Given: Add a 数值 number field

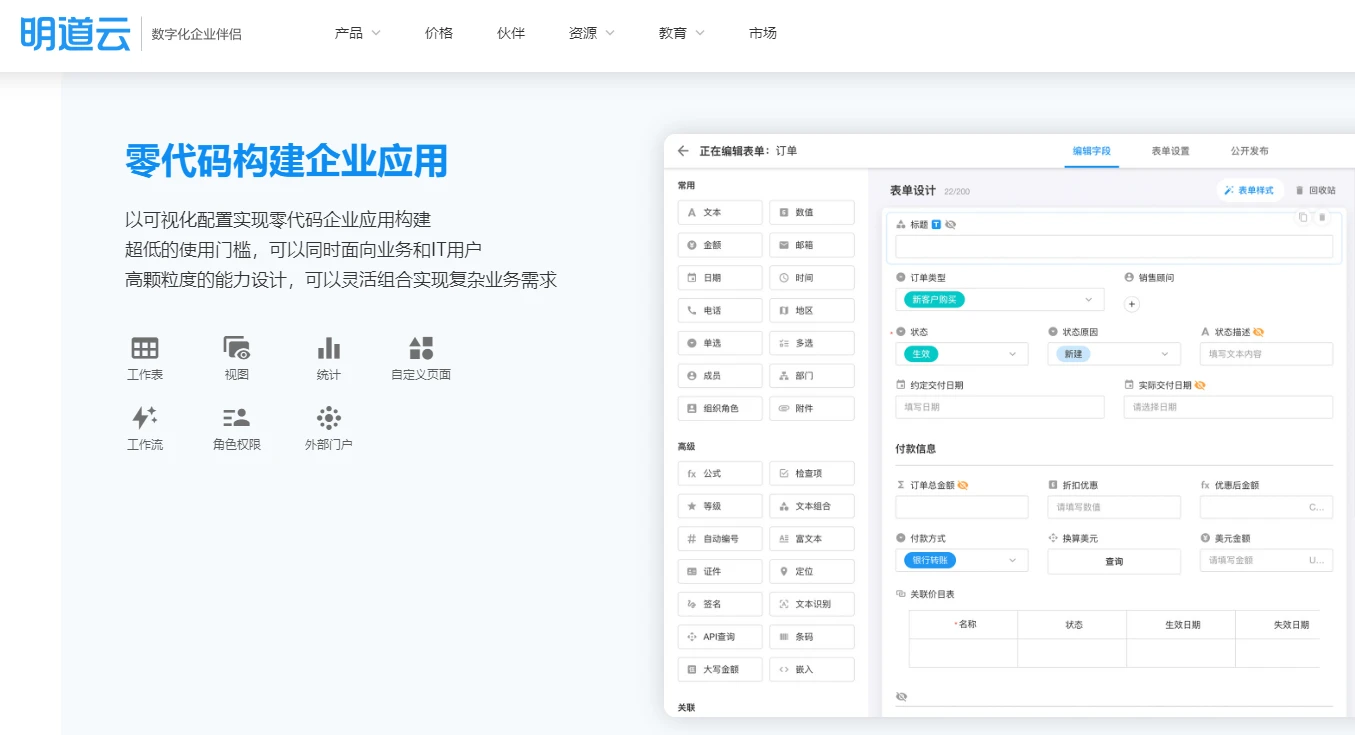Looking at the screenshot, I should [812, 212].
